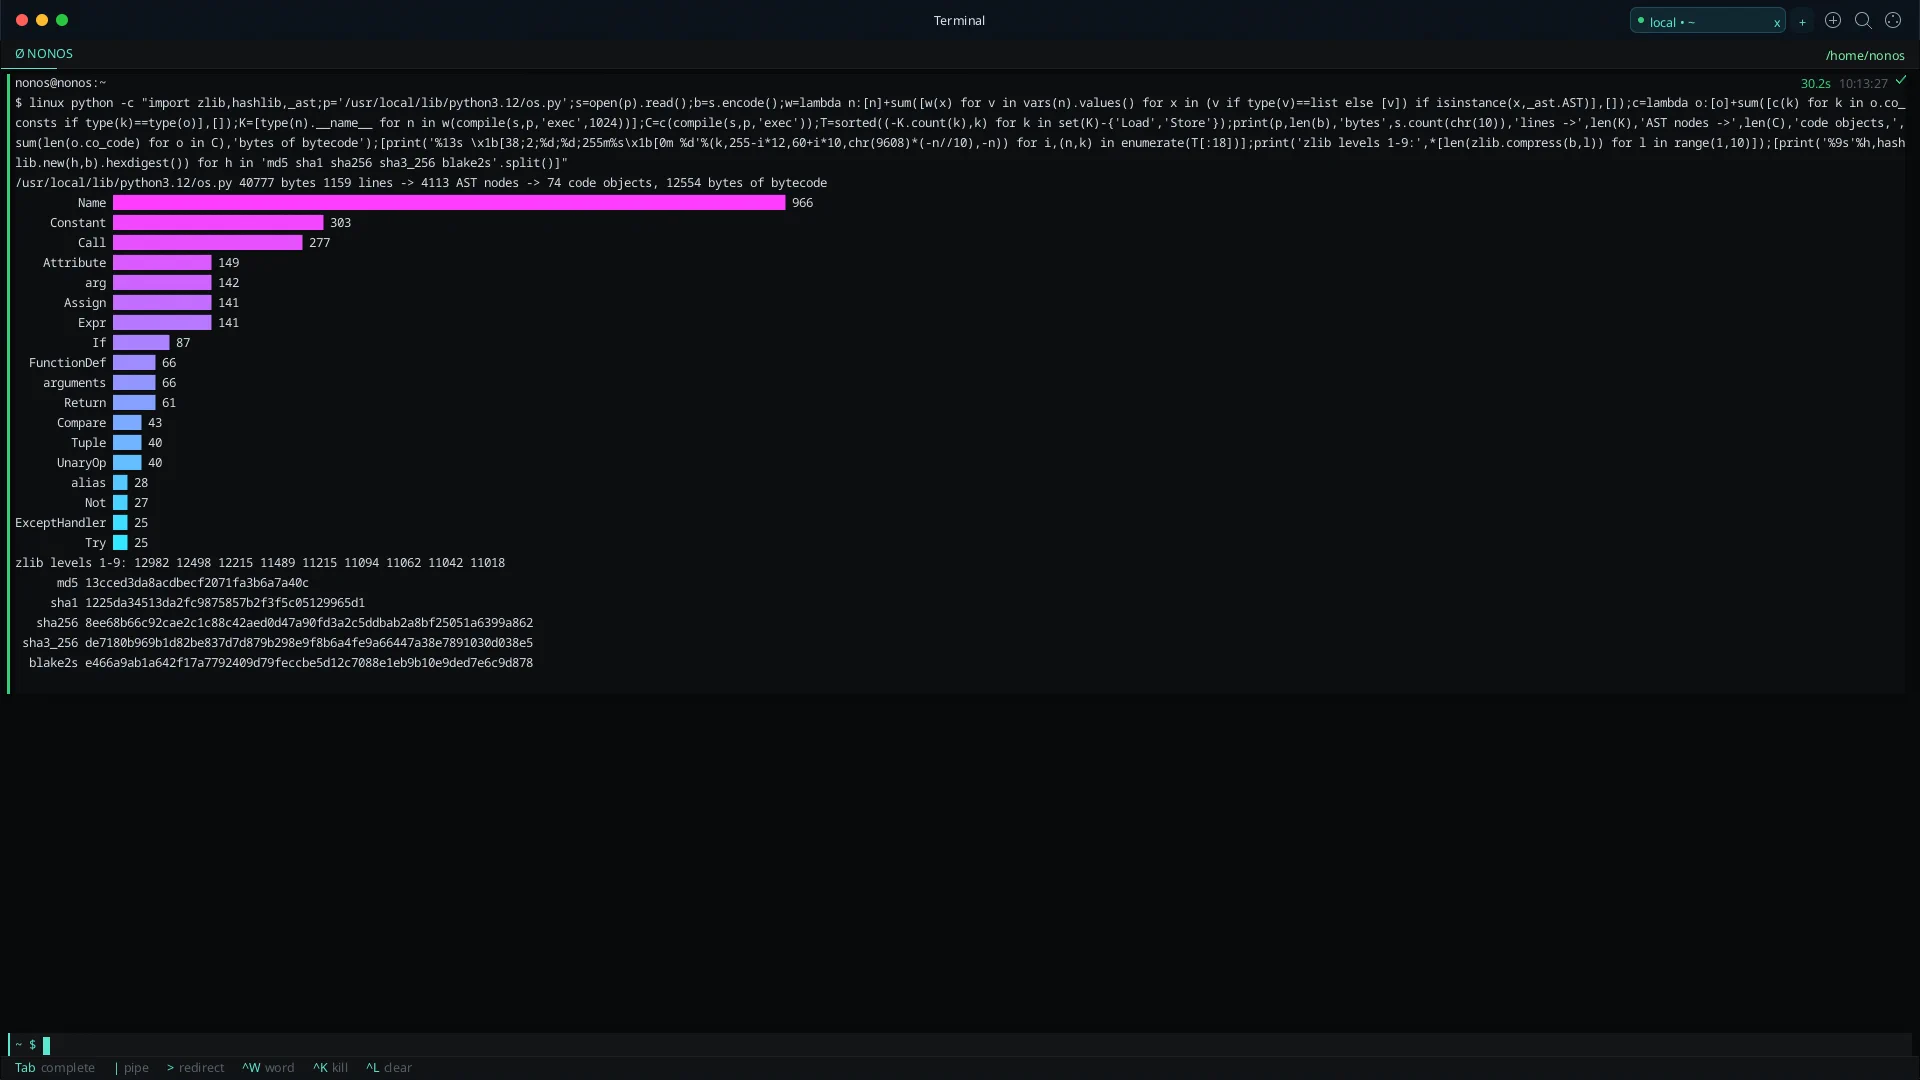Viewport: 1920px width, 1080px height.
Task: Click the FunctionDef row label
Action: [67, 363]
